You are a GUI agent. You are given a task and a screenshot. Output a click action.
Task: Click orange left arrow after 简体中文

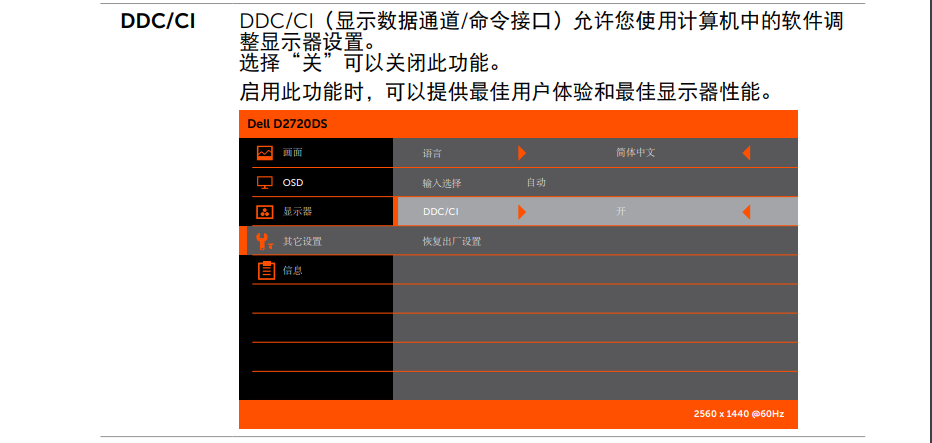746,153
